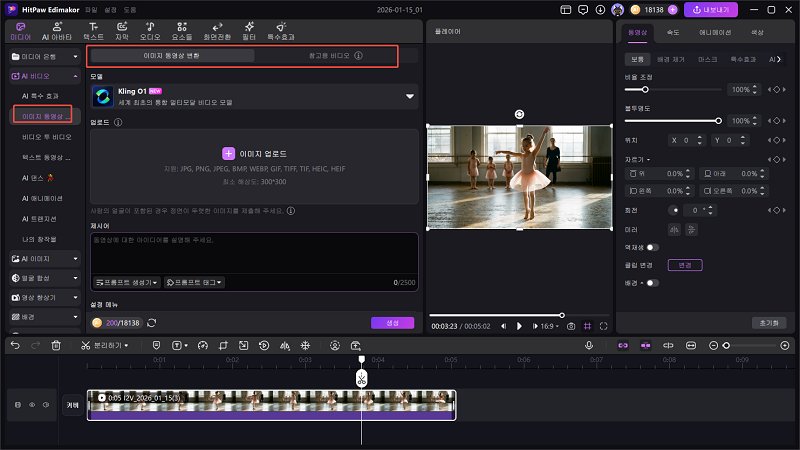The width and height of the screenshot is (800, 450).
Task: Click the microphone voice record icon
Action: (x=589, y=345)
